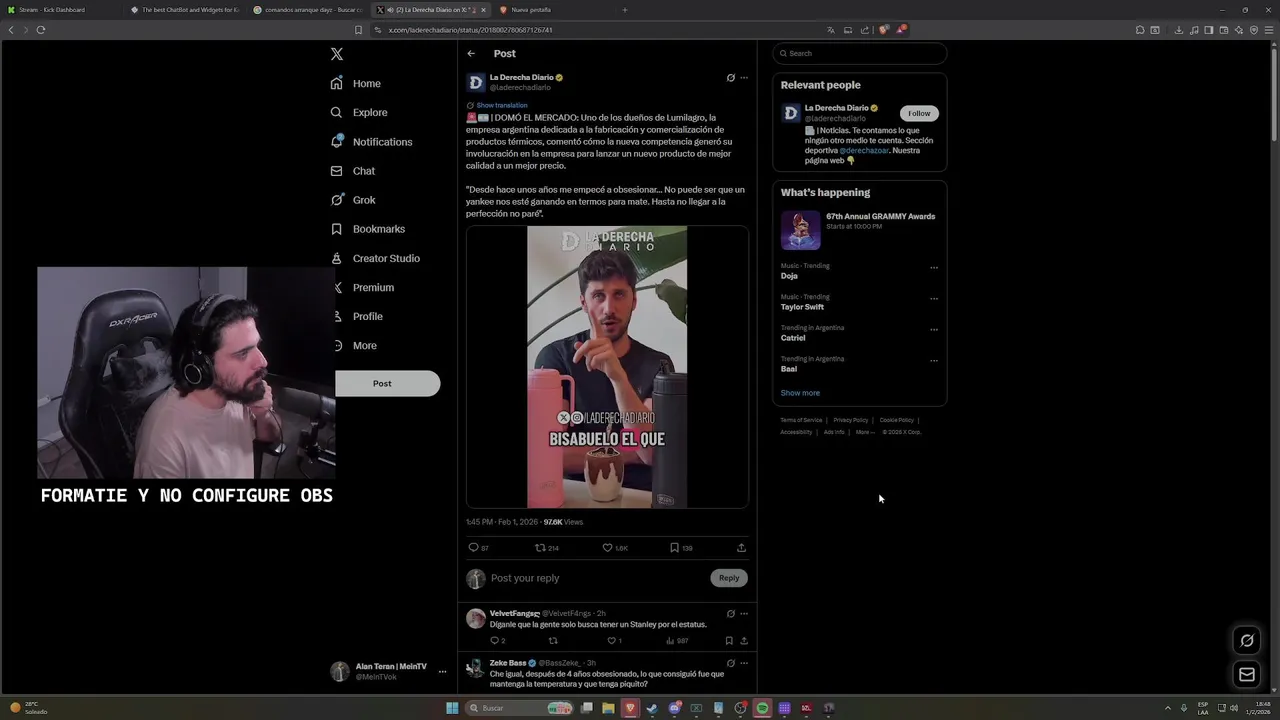The height and width of the screenshot is (720, 1280).
Task: Open options for Doja trend
Action: (x=934, y=268)
